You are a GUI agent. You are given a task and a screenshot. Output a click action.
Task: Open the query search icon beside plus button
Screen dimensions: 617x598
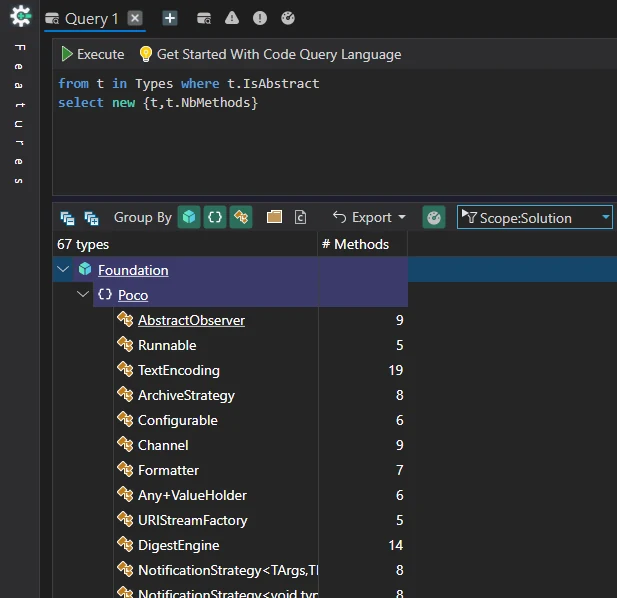coord(204,18)
